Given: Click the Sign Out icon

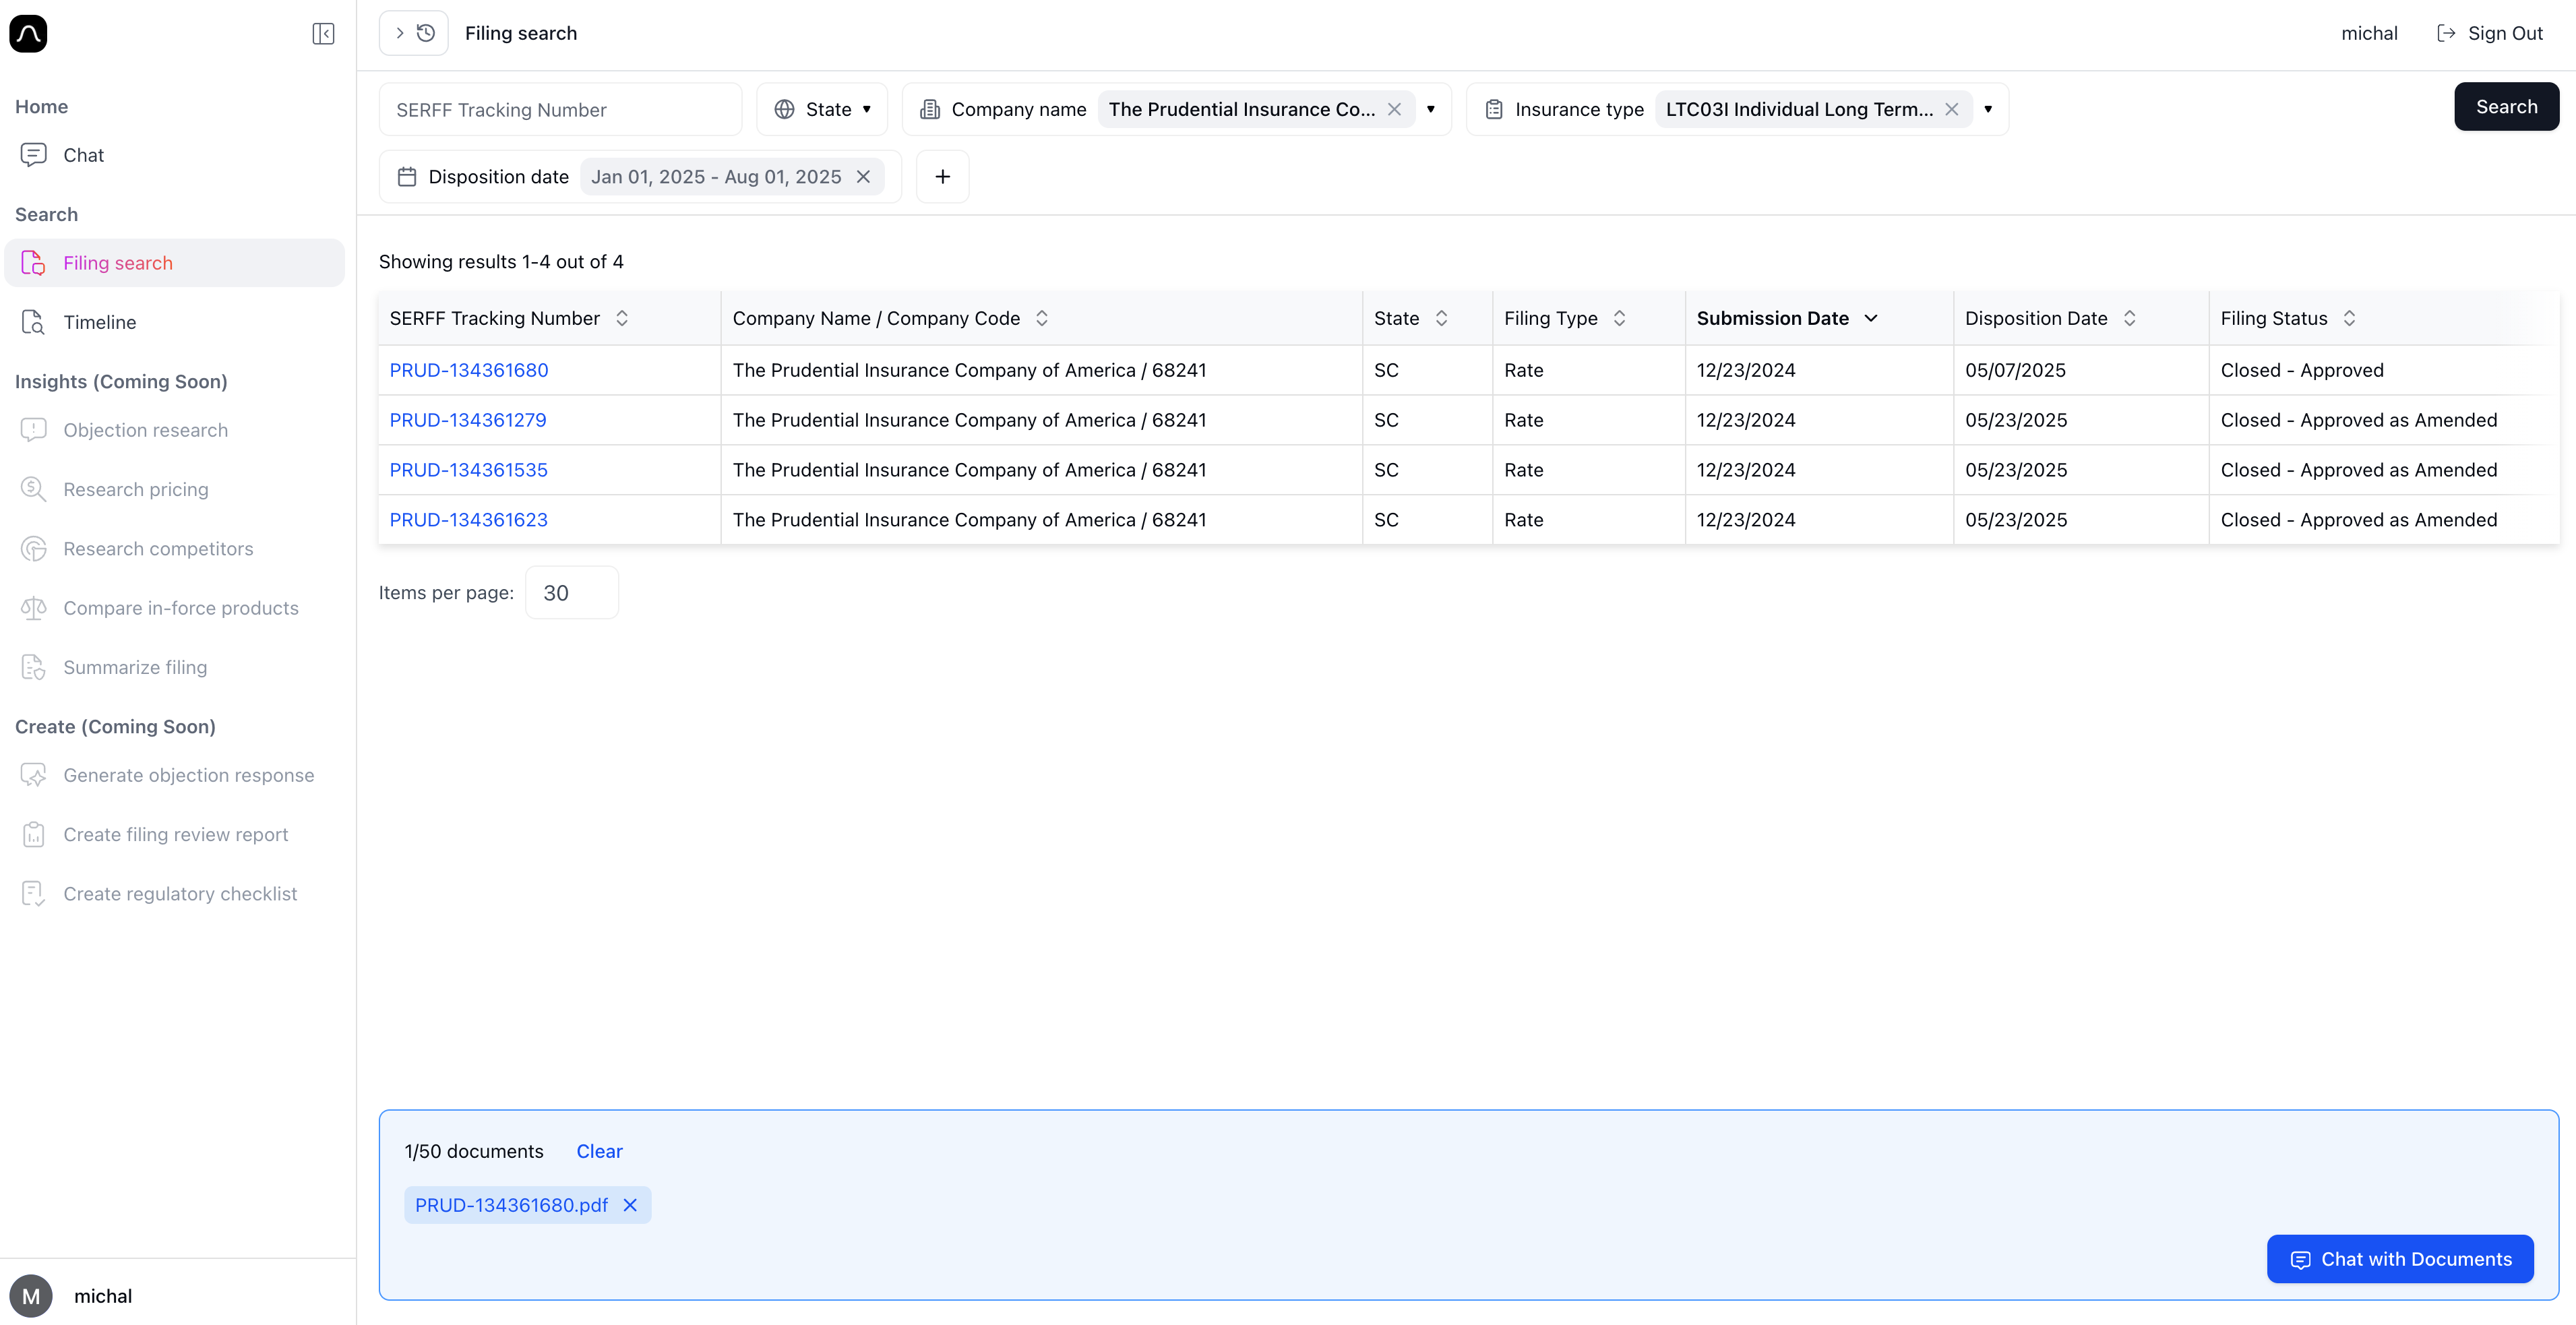Looking at the screenshot, I should pos(2446,33).
